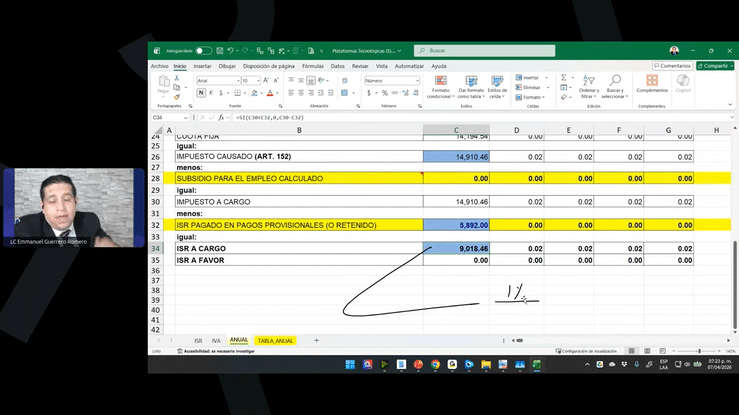
Task: Decrease decimal places
Action: (x=416, y=93)
